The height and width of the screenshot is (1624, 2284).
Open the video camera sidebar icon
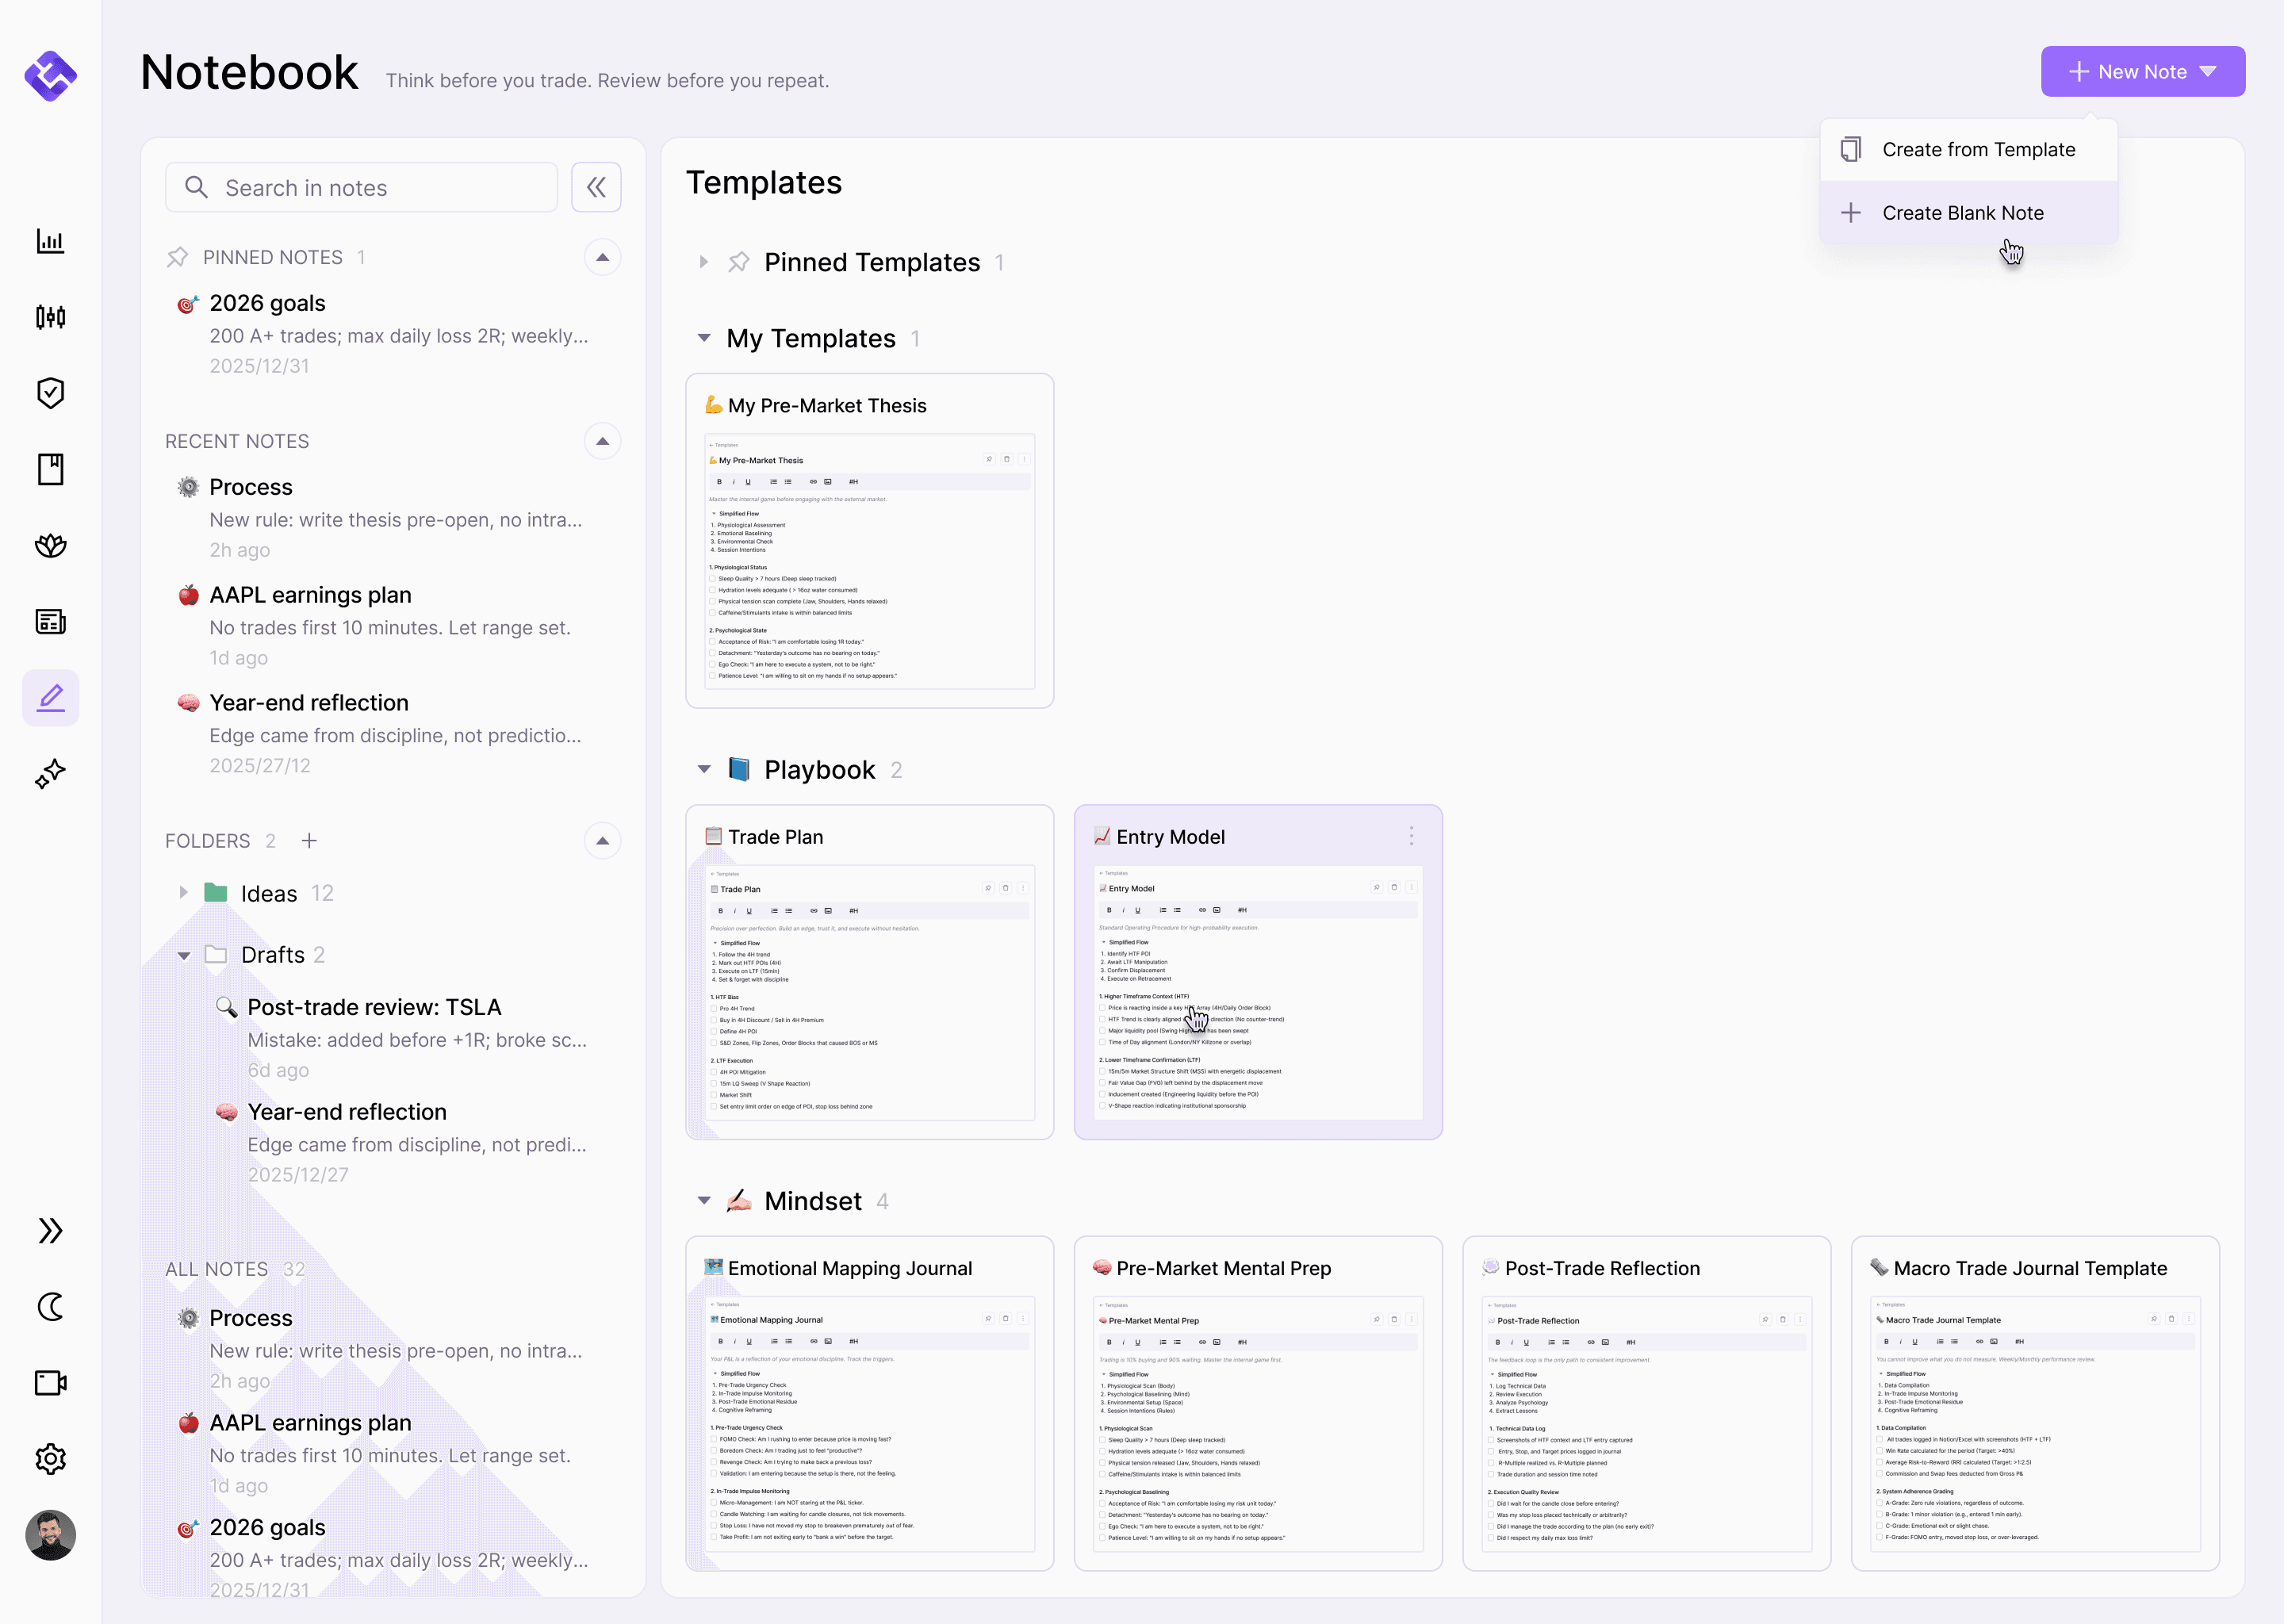coord(50,1383)
